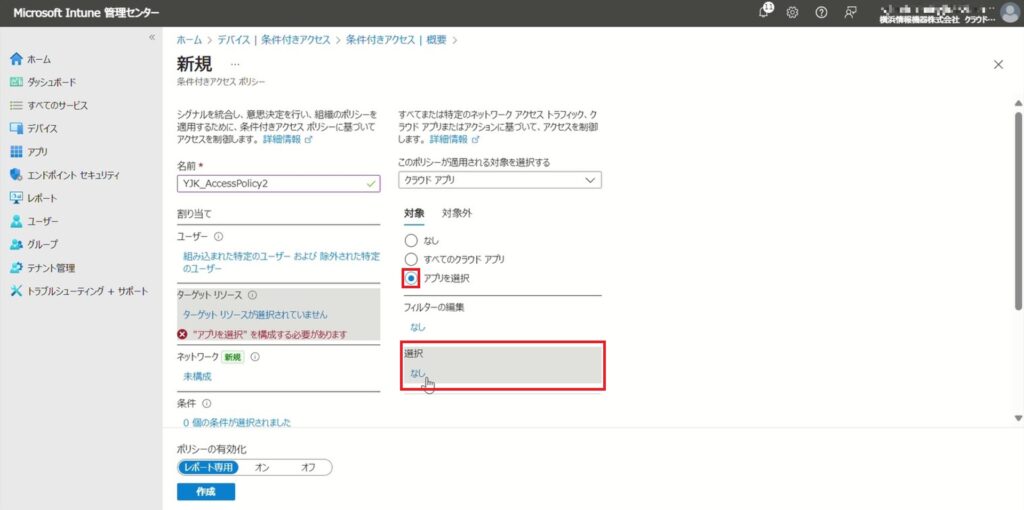The width and height of the screenshot is (1024, 510).
Task: Open the ellipsis menu beside 新規
Action: tap(235, 64)
